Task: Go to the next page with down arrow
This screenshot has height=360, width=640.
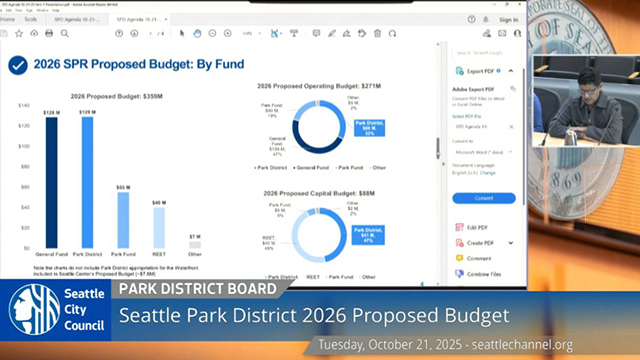Action: pyautogui.click(x=134, y=33)
